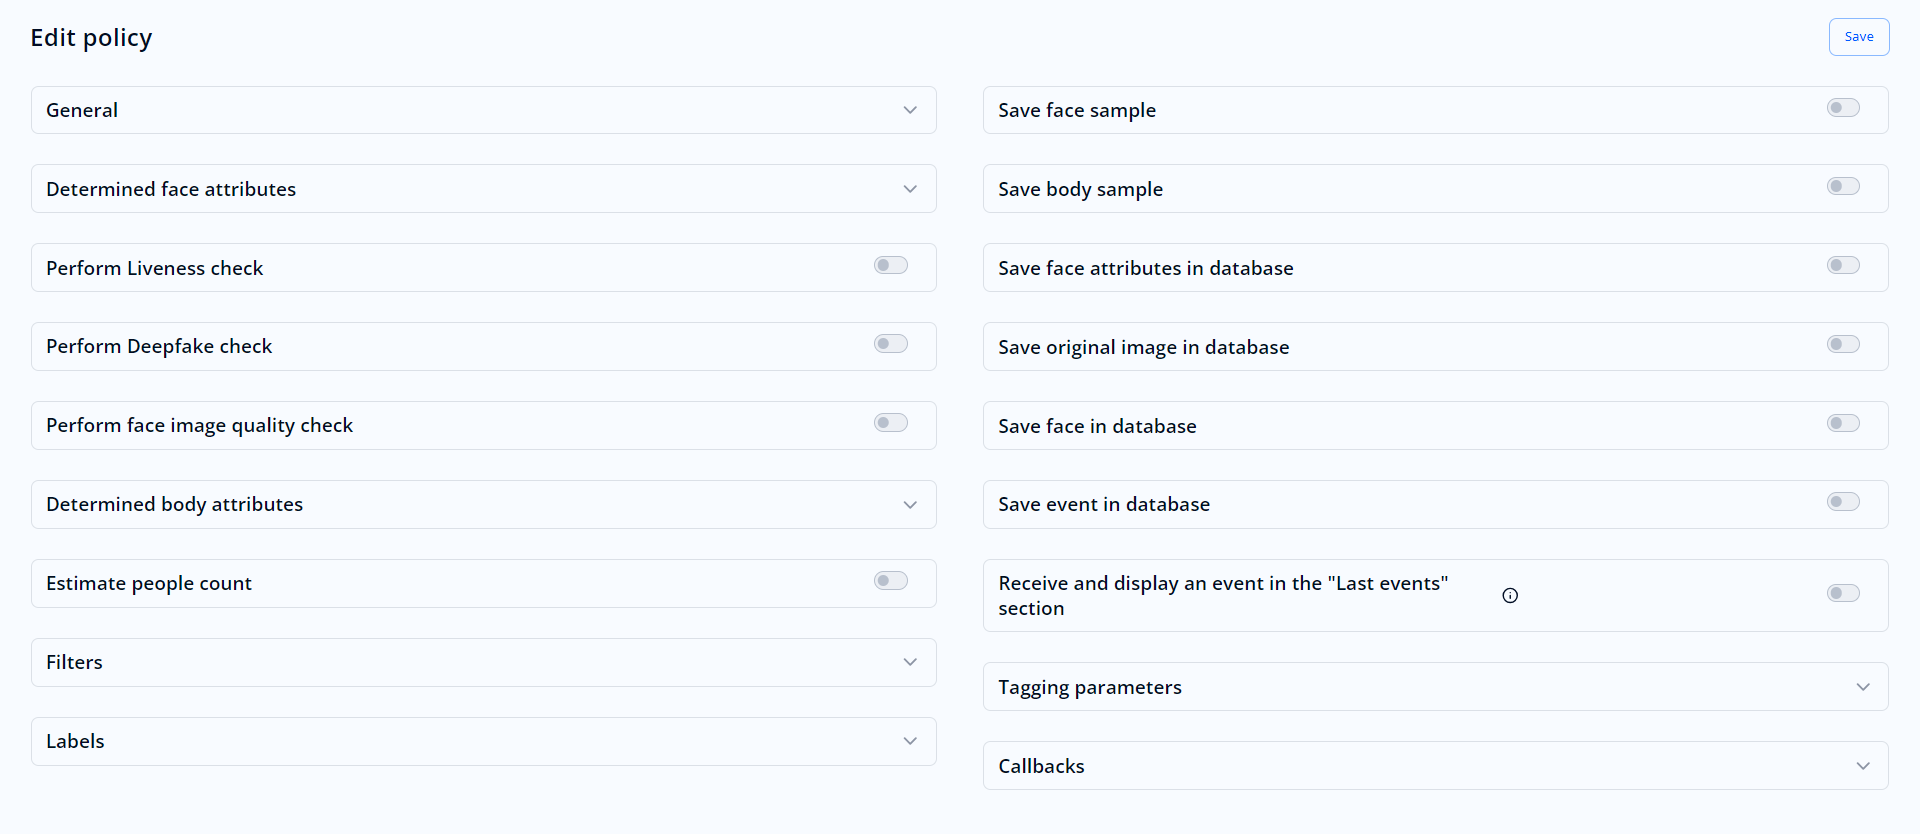
Task: Click the Save button
Action: [1858, 37]
